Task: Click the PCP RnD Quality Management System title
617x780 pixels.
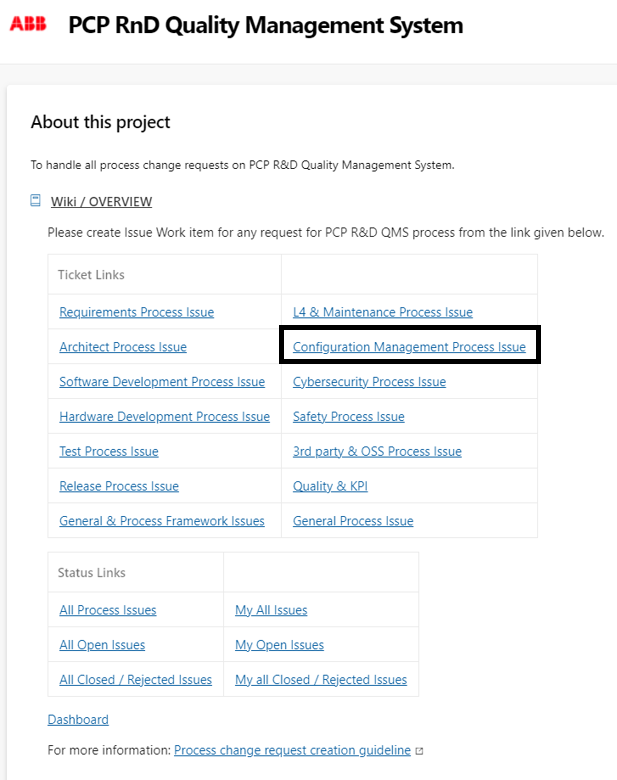Action: pyautogui.click(x=266, y=25)
